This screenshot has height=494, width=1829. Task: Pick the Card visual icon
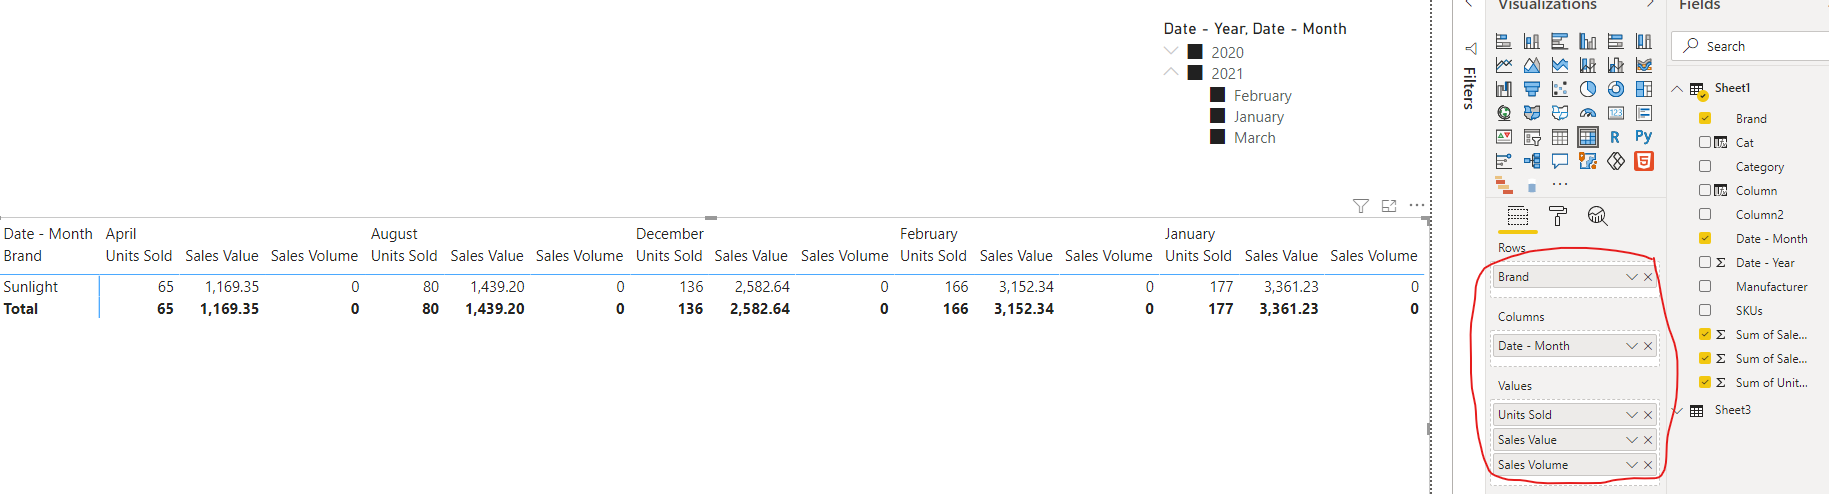point(1615,113)
